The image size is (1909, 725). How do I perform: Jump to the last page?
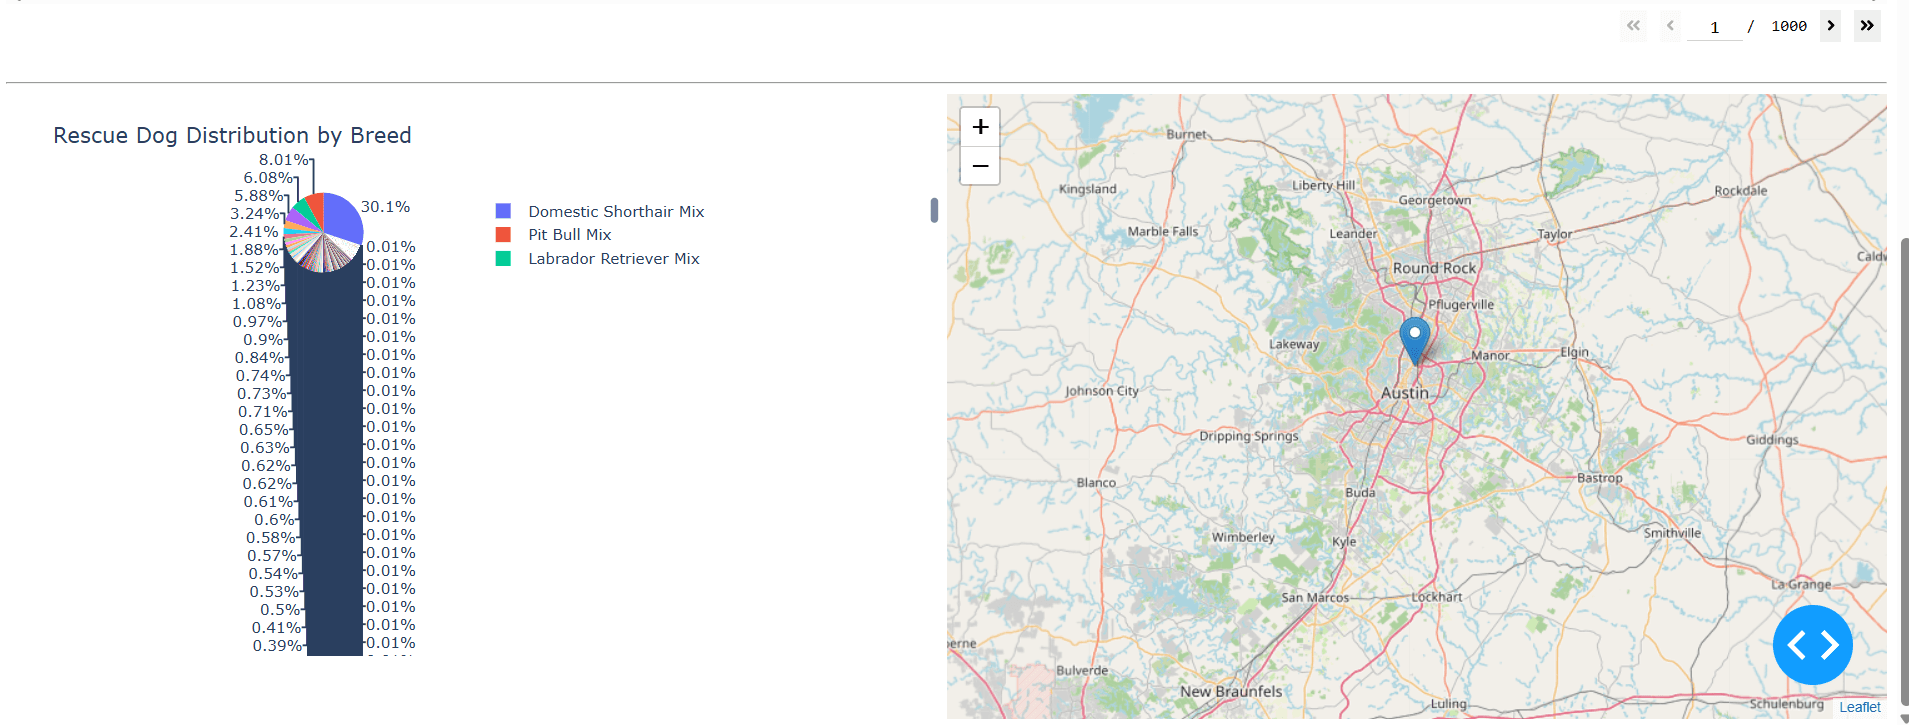[1867, 26]
